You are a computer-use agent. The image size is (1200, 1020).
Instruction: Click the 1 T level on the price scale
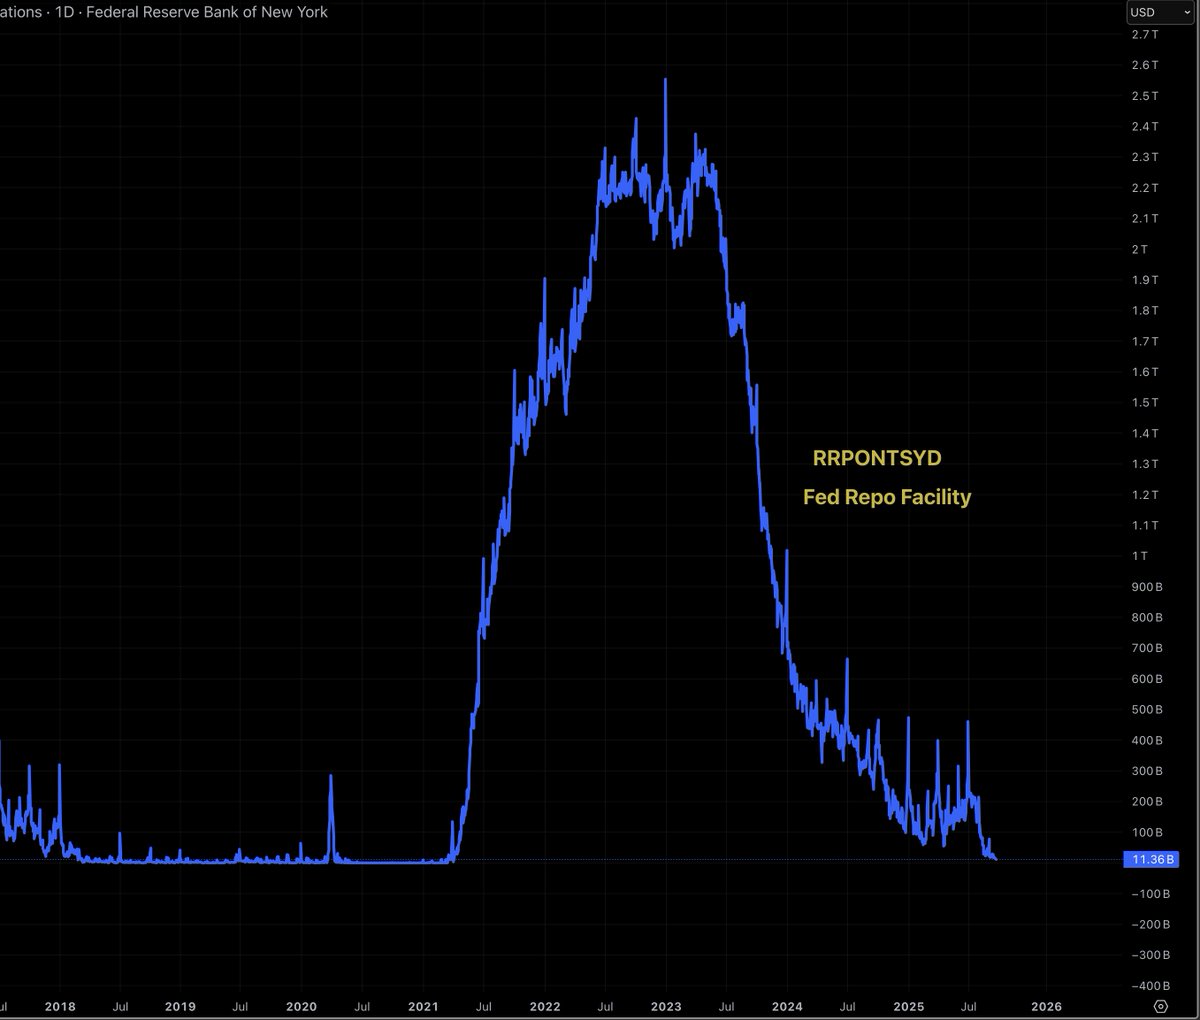click(1140, 556)
